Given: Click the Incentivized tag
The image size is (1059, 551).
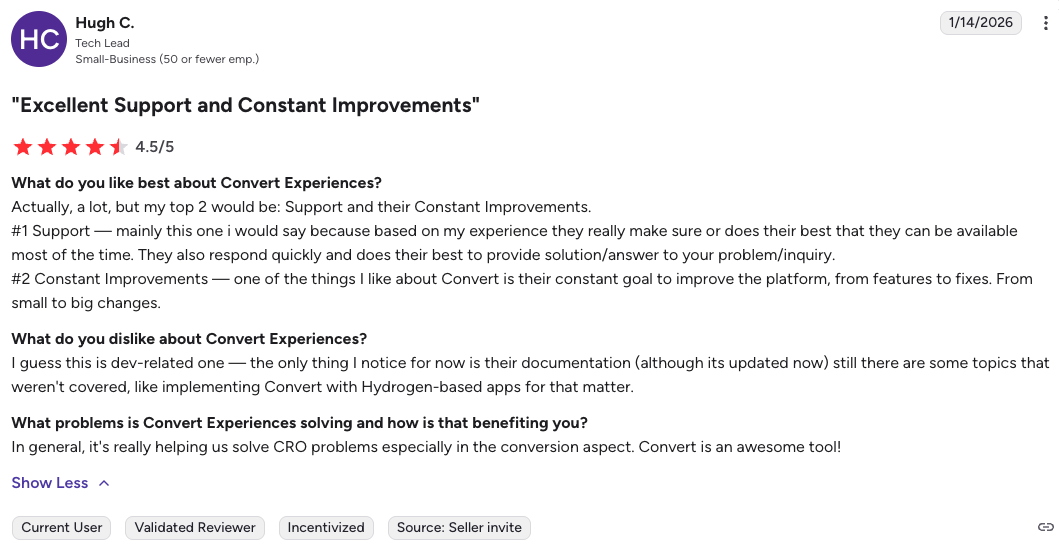Looking at the screenshot, I should click(326, 527).
